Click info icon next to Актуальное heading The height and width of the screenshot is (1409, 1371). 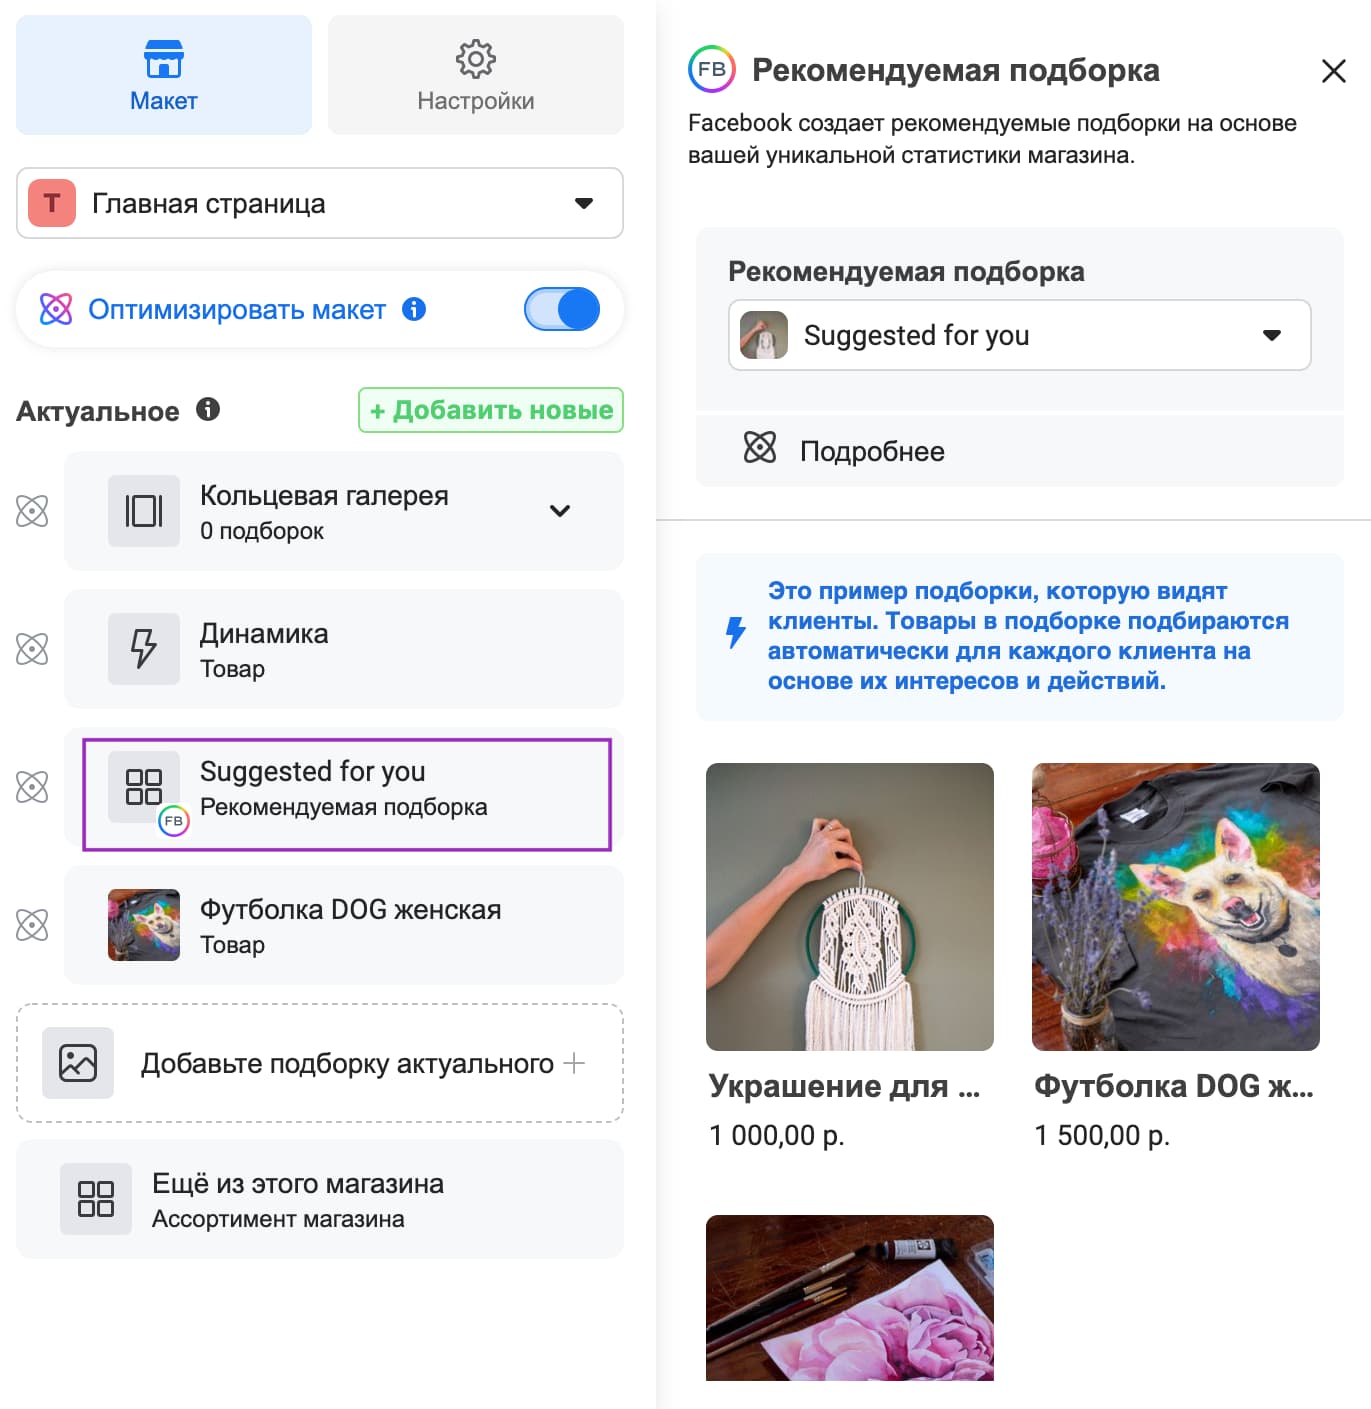click(x=208, y=409)
